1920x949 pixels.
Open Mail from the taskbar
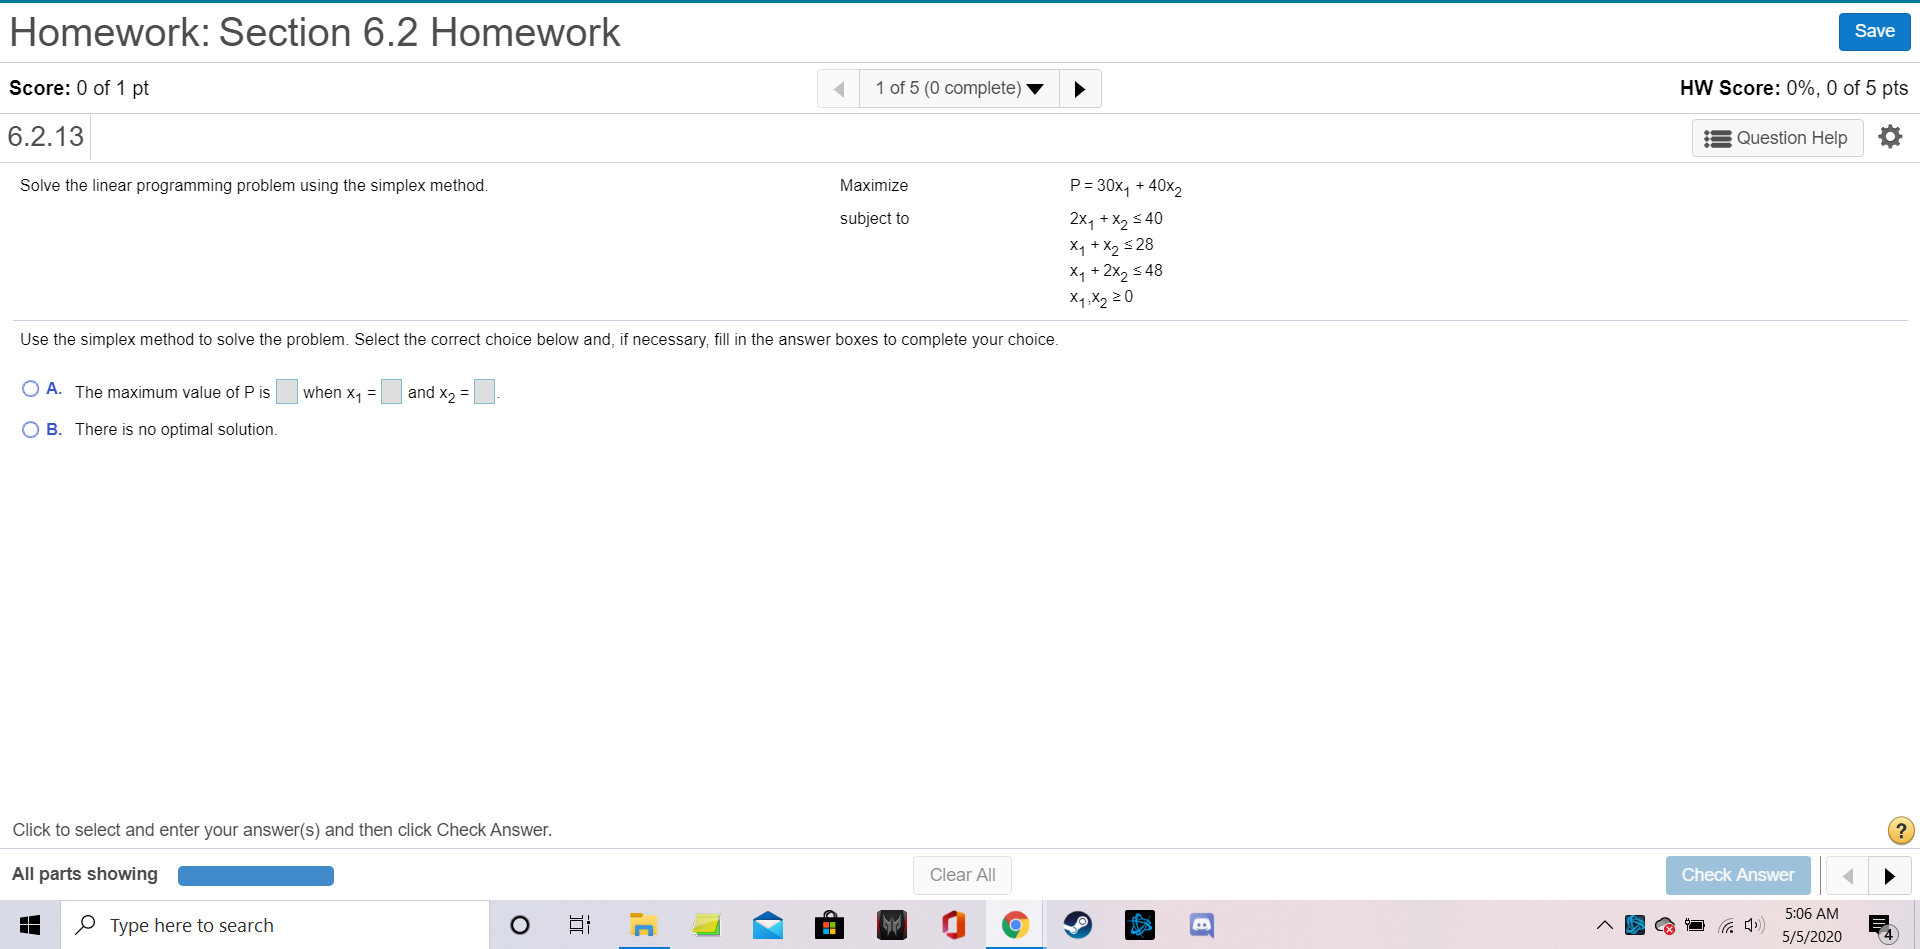tap(768, 925)
